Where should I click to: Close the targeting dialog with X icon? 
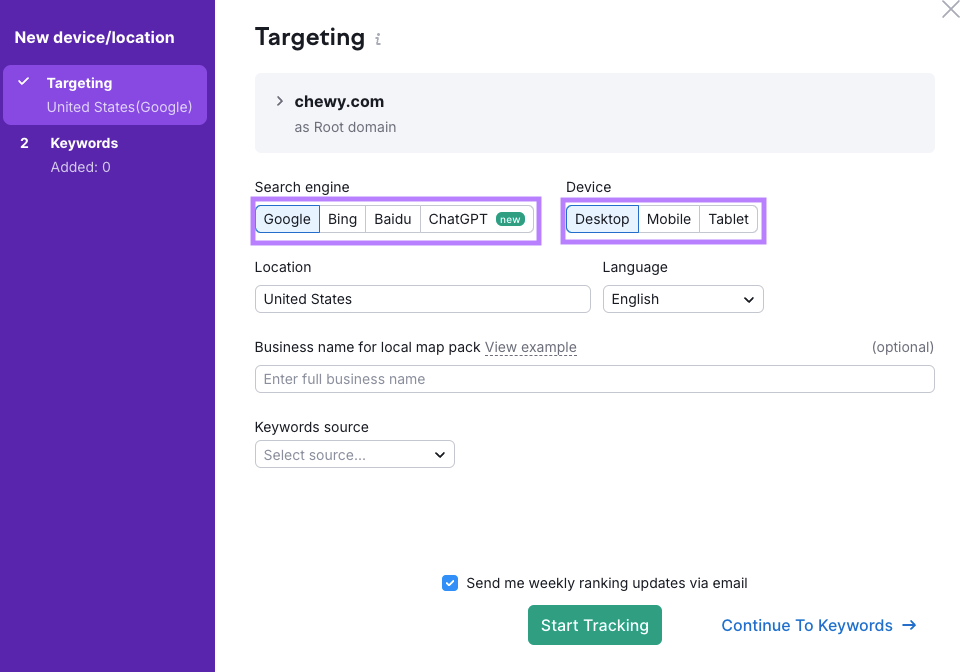950,10
